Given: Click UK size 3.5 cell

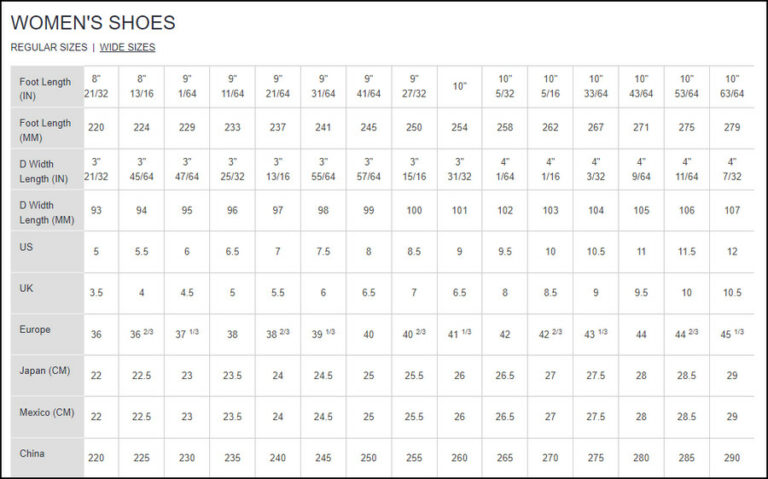Looking at the screenshot, I should click(96, 293).
